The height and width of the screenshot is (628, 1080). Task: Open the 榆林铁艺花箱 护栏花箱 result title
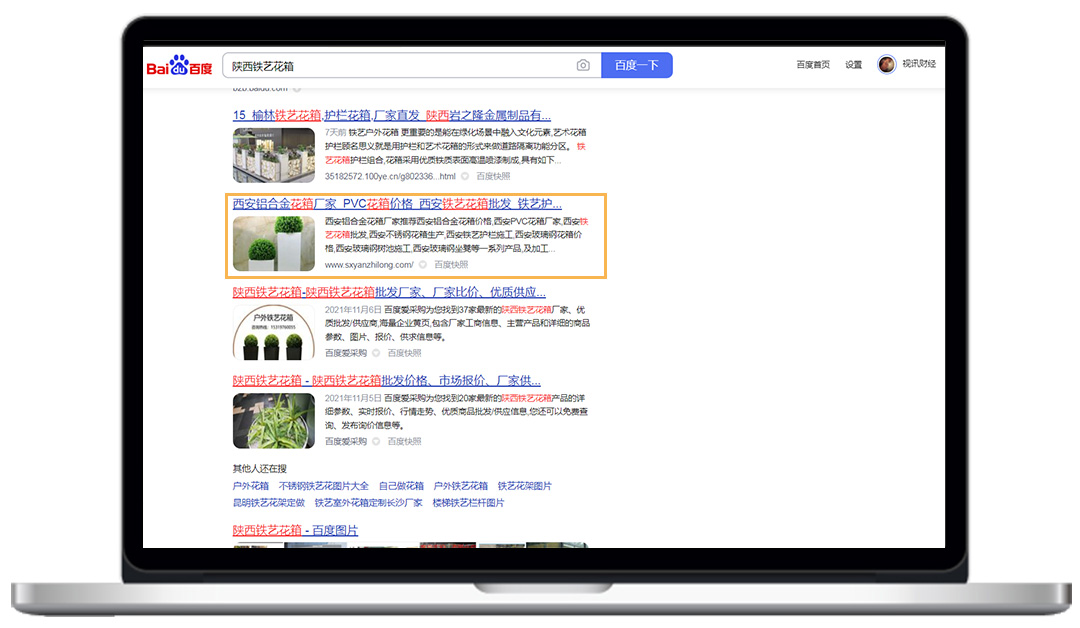[391, 115]
